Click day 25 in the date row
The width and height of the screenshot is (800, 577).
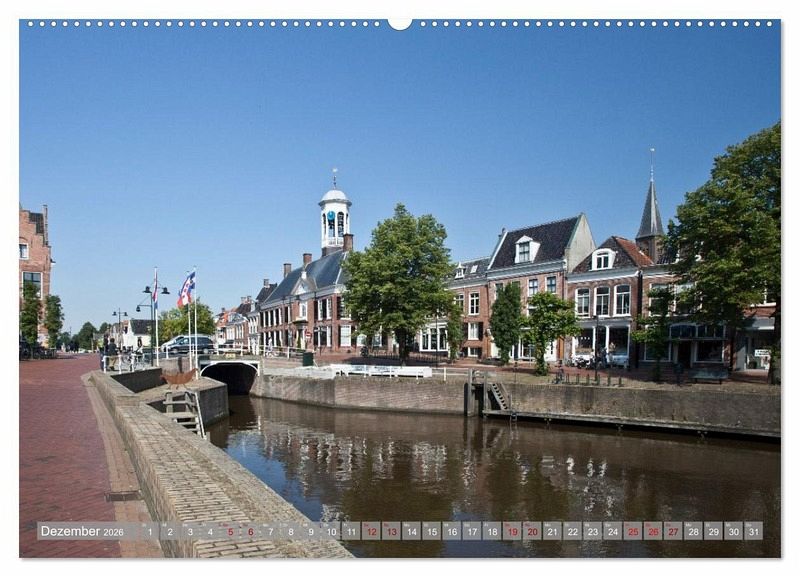point(632,531)
